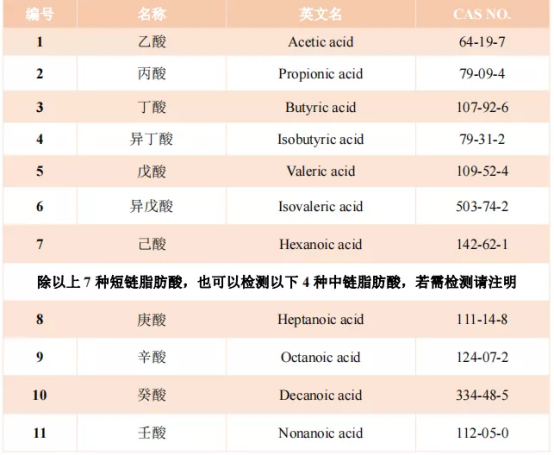Click CAS number 124-07-2
The width and height of the screenshot is (554, 455).
[482, 357]
